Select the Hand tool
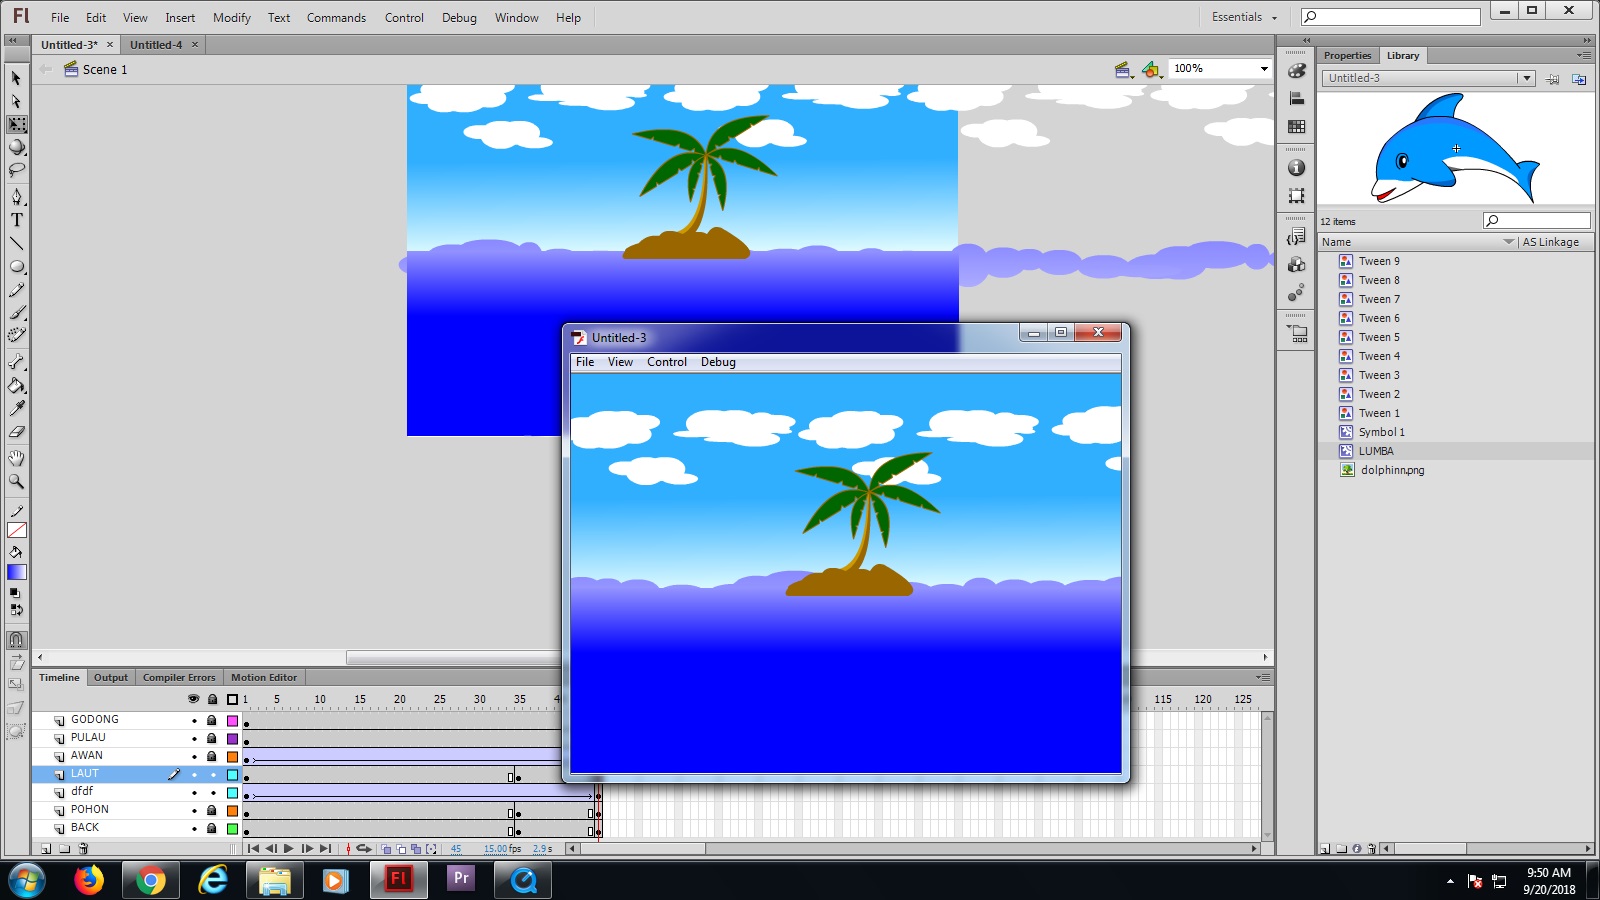The height and width of the screenshot is (900, 1600). [16, 458]
